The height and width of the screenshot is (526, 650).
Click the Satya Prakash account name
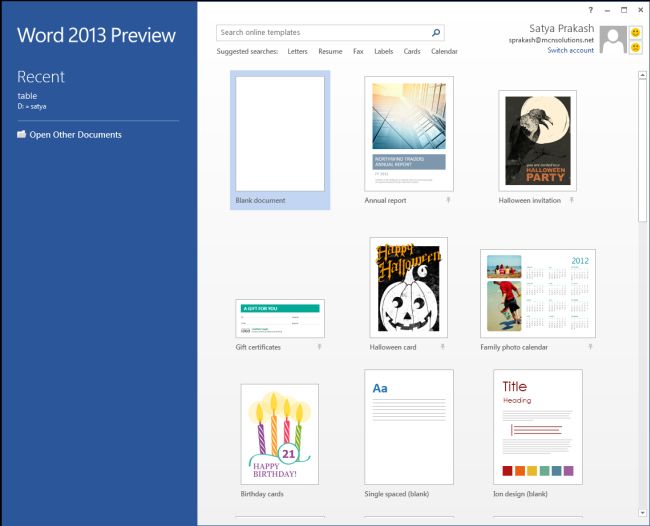[x=561, y=28]
